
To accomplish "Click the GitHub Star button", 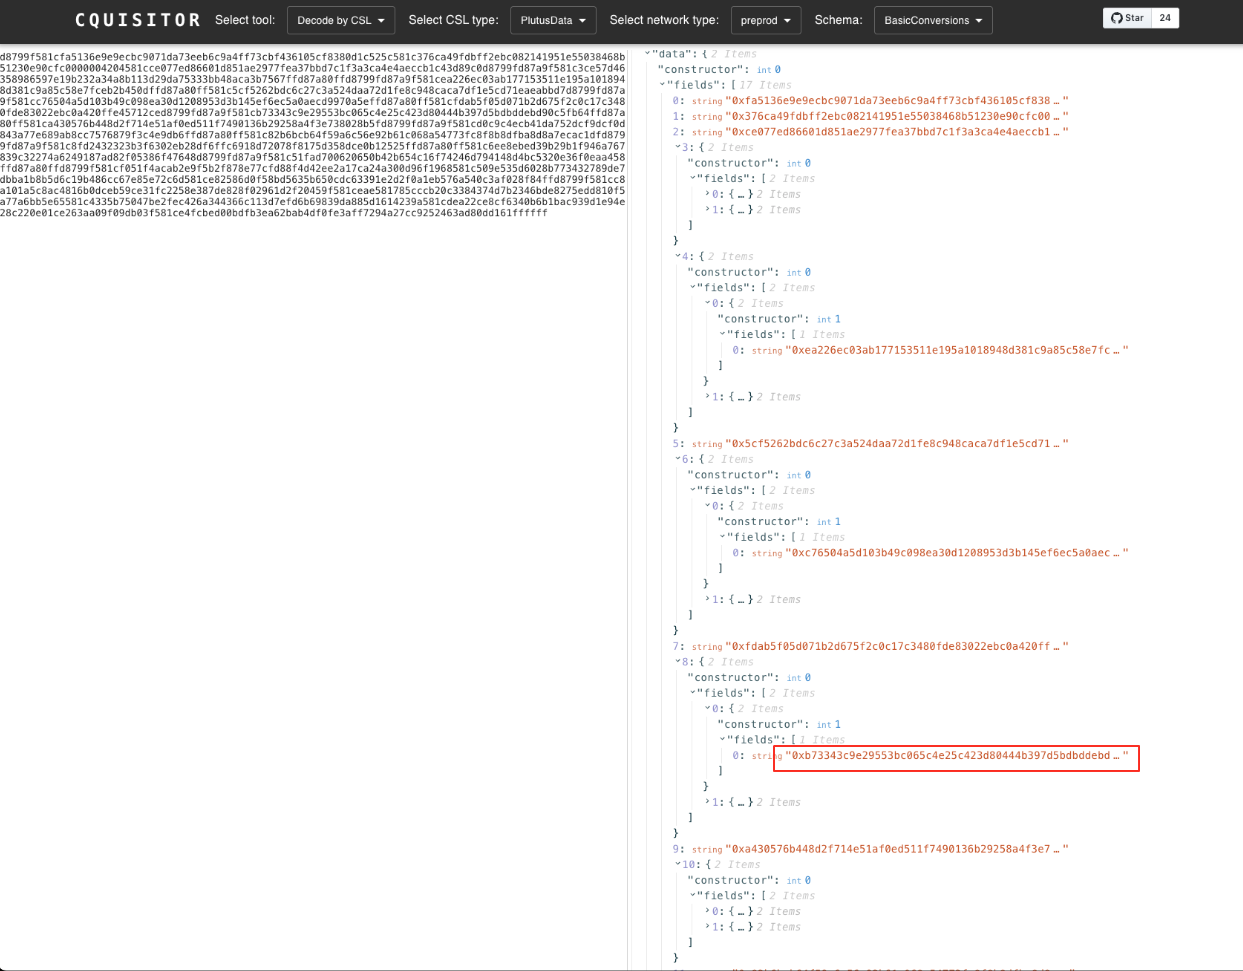I will point(1127,18).
